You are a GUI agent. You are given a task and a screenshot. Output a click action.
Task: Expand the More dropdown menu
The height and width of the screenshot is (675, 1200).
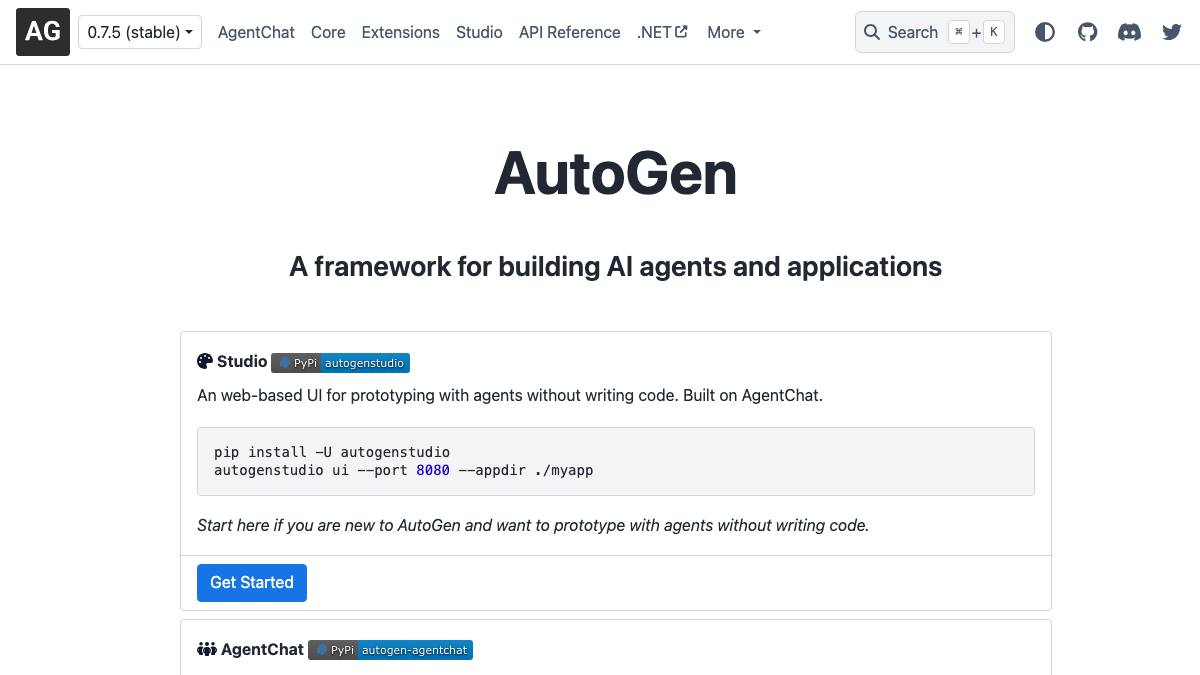click(x=733, y=32)
